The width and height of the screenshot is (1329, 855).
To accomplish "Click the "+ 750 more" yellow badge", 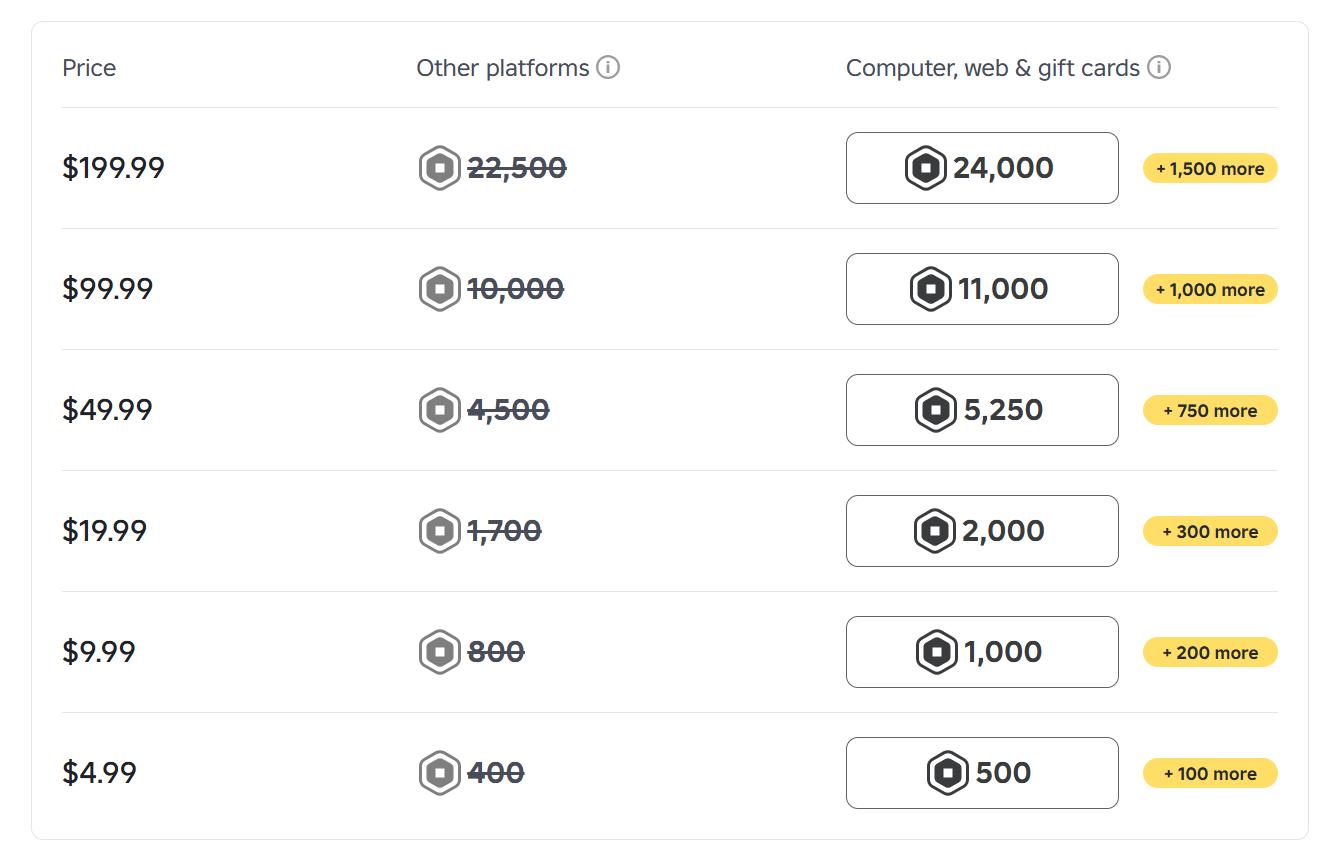I will pos(1210,411).
